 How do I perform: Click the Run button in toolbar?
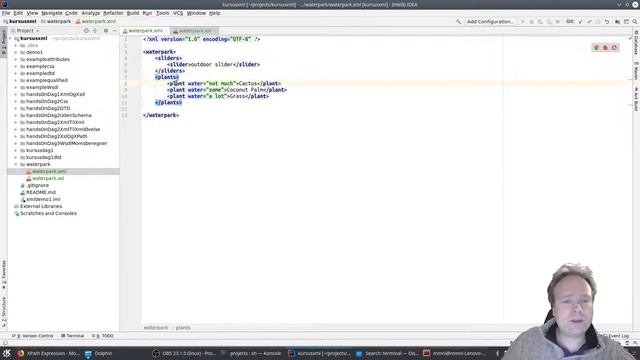[x=522, y=21]
